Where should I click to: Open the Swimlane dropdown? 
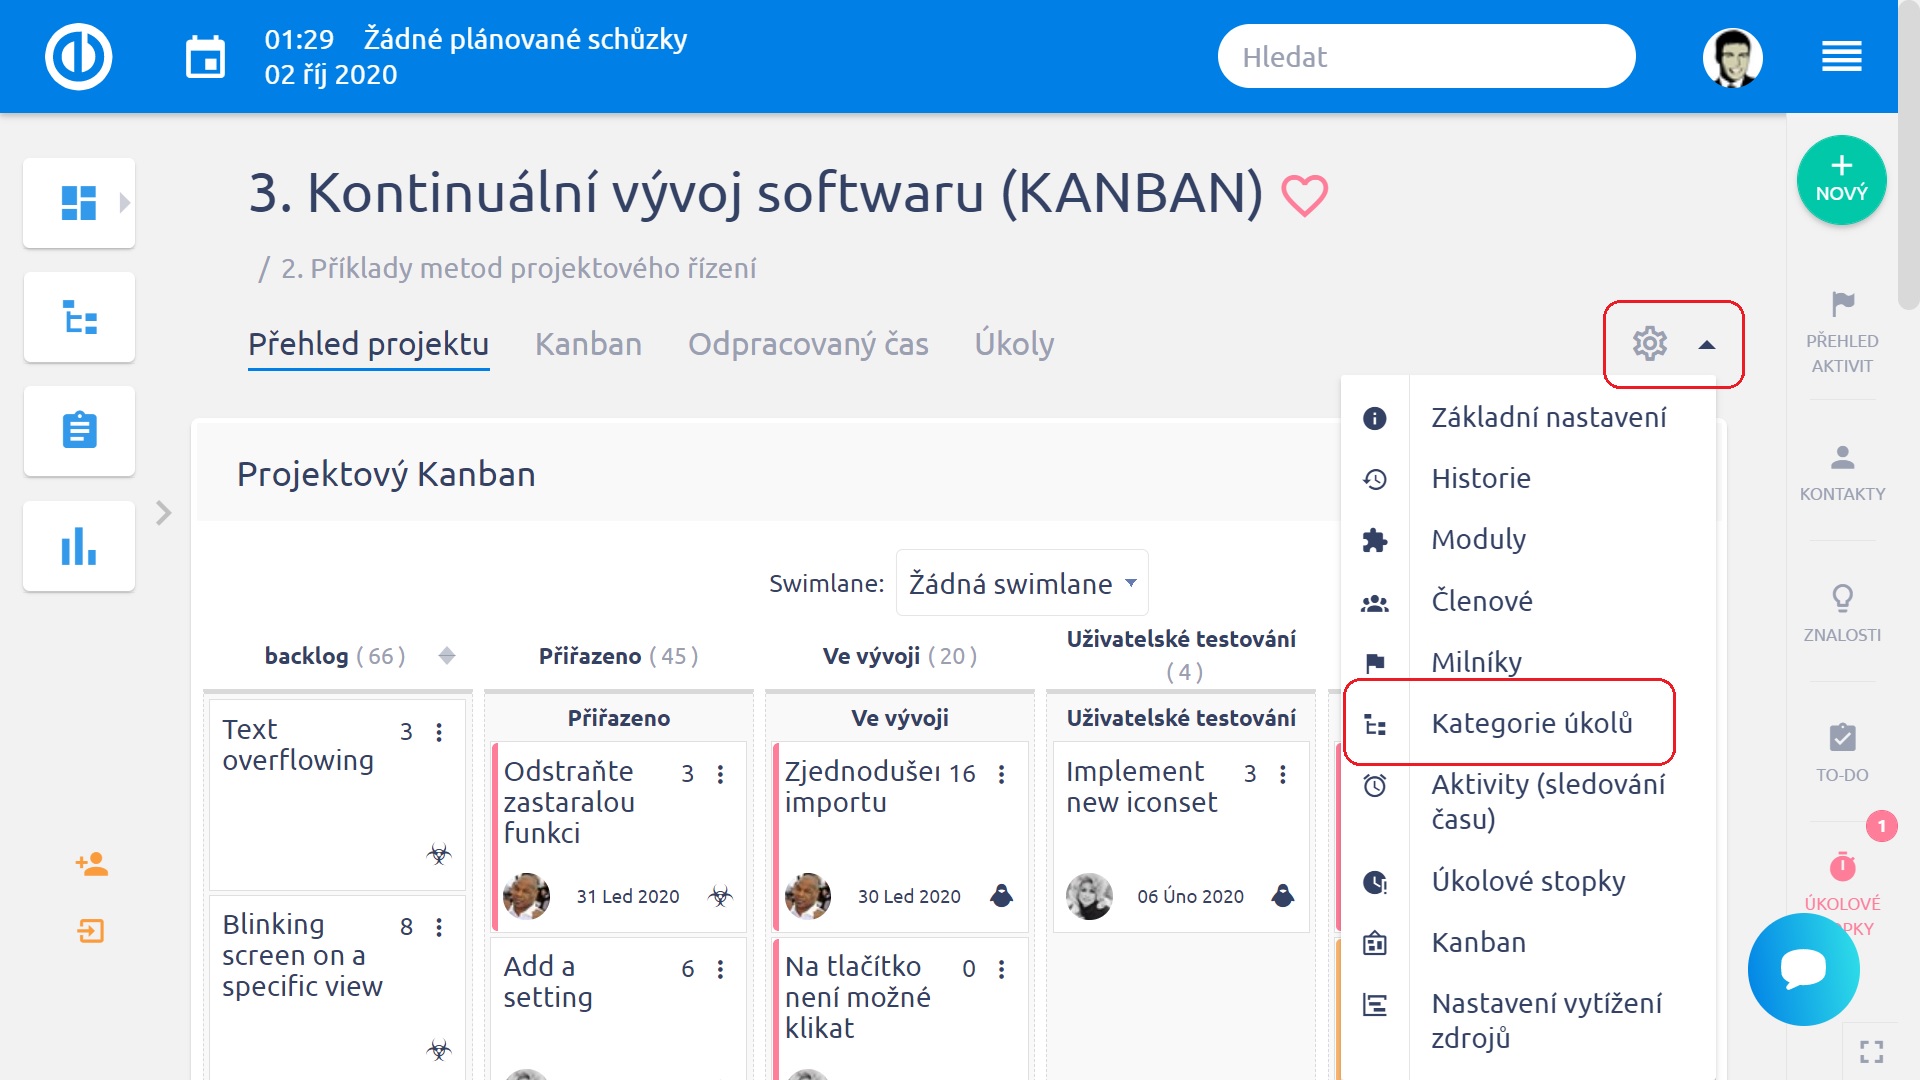pos(1022,583)
